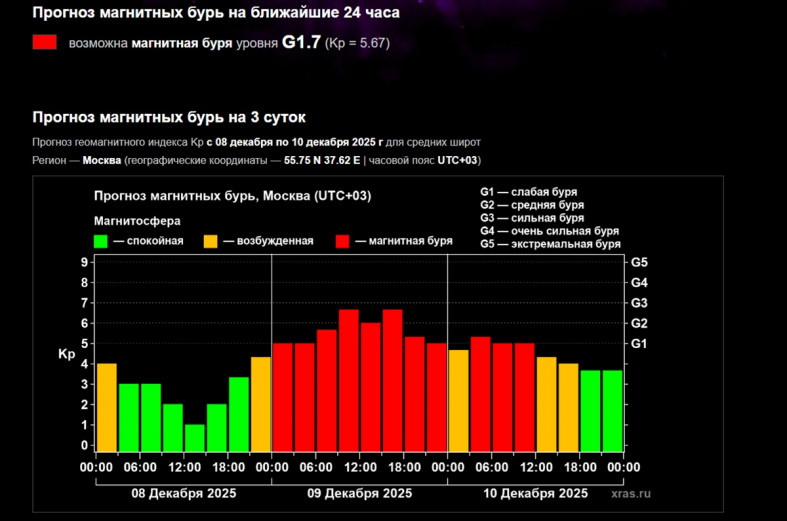Click the "10 Декабря 2025" date label

[x=535, y=493]
